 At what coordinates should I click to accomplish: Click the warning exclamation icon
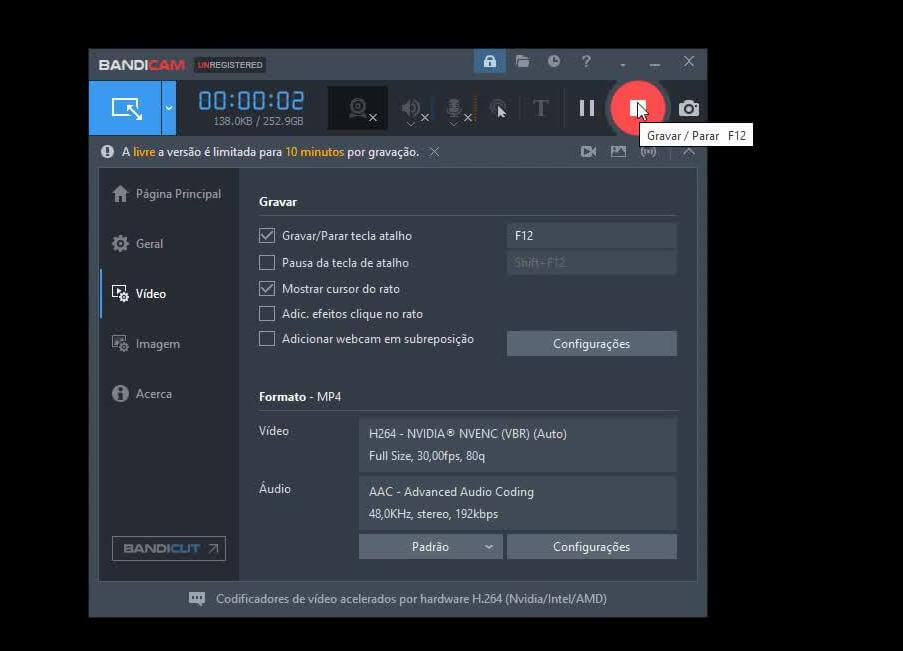point(107,152)
